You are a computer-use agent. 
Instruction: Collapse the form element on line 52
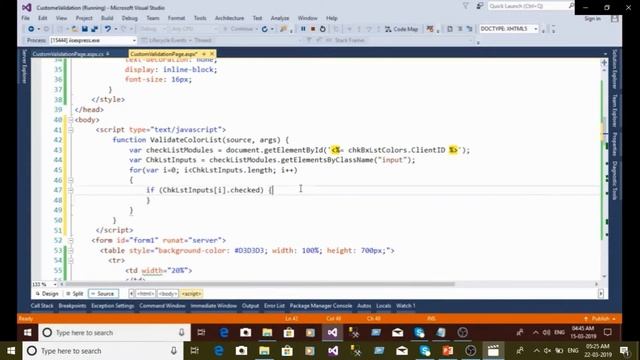70,240
